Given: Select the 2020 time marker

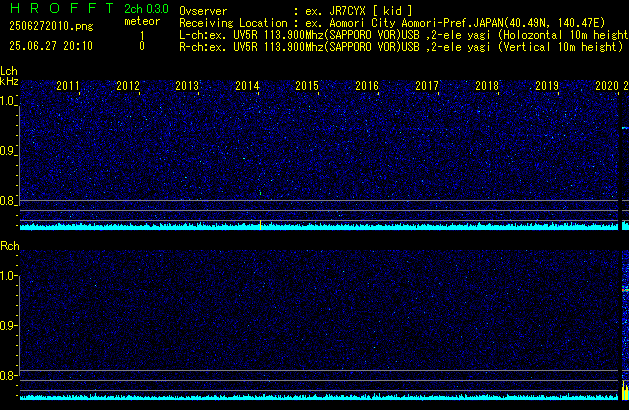Looking at the screenshot, I should coord(607,86).
